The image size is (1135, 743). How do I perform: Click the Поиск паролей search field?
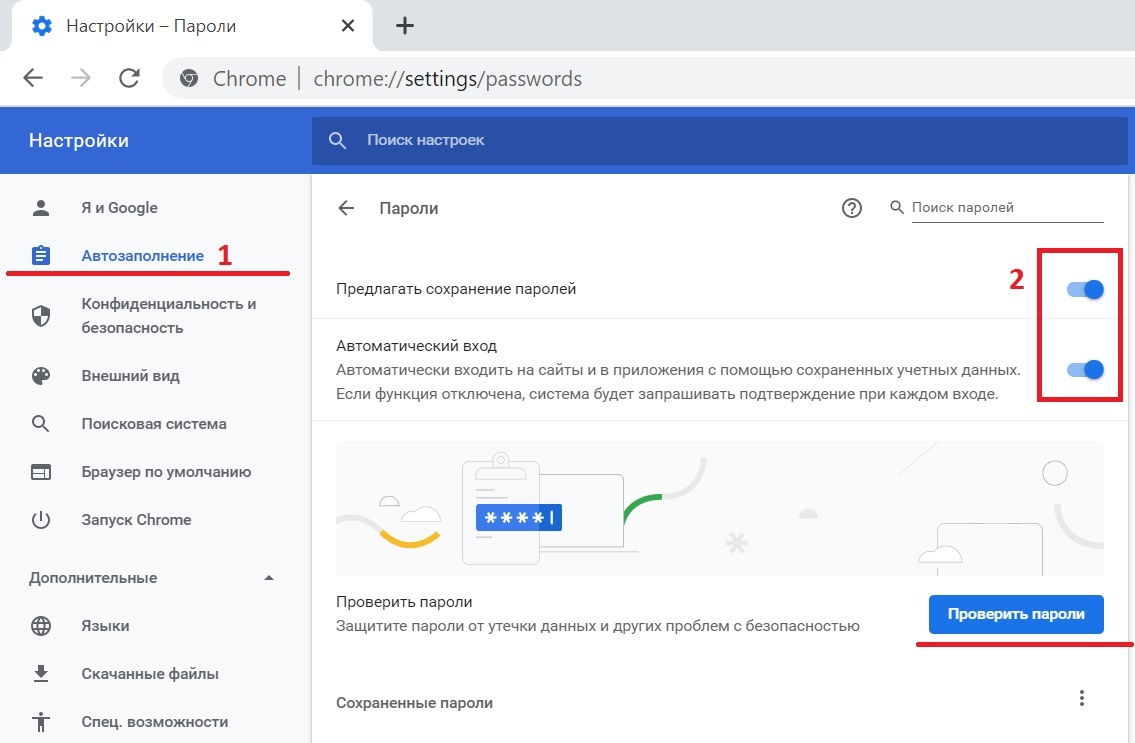(x=1005, y=208)
